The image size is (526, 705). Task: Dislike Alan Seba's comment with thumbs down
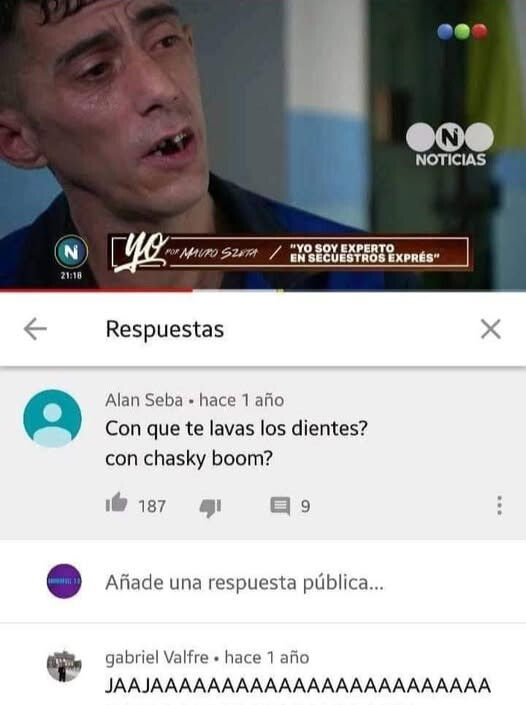210,507
